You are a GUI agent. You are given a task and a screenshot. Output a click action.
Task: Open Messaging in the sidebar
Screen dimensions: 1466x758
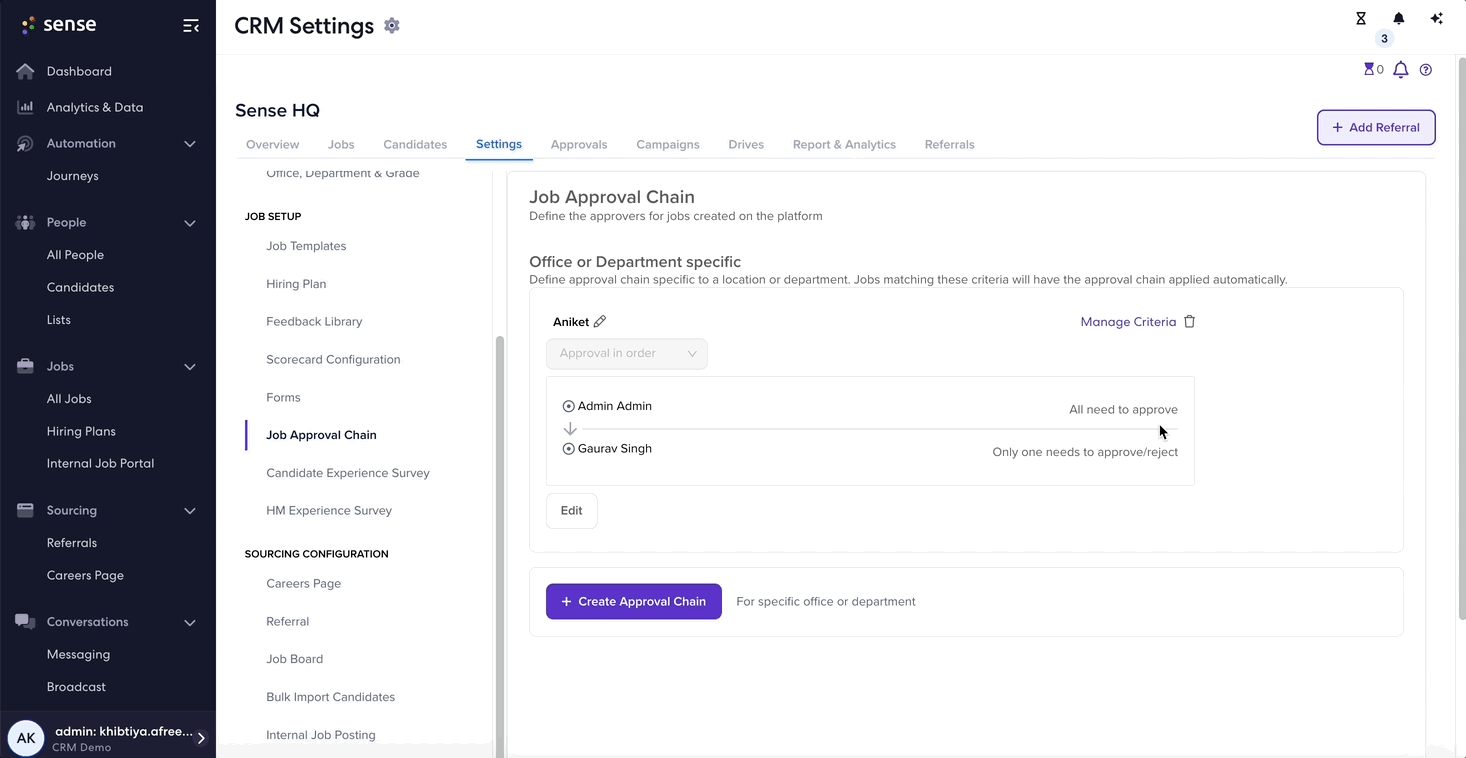click(78, 655)
